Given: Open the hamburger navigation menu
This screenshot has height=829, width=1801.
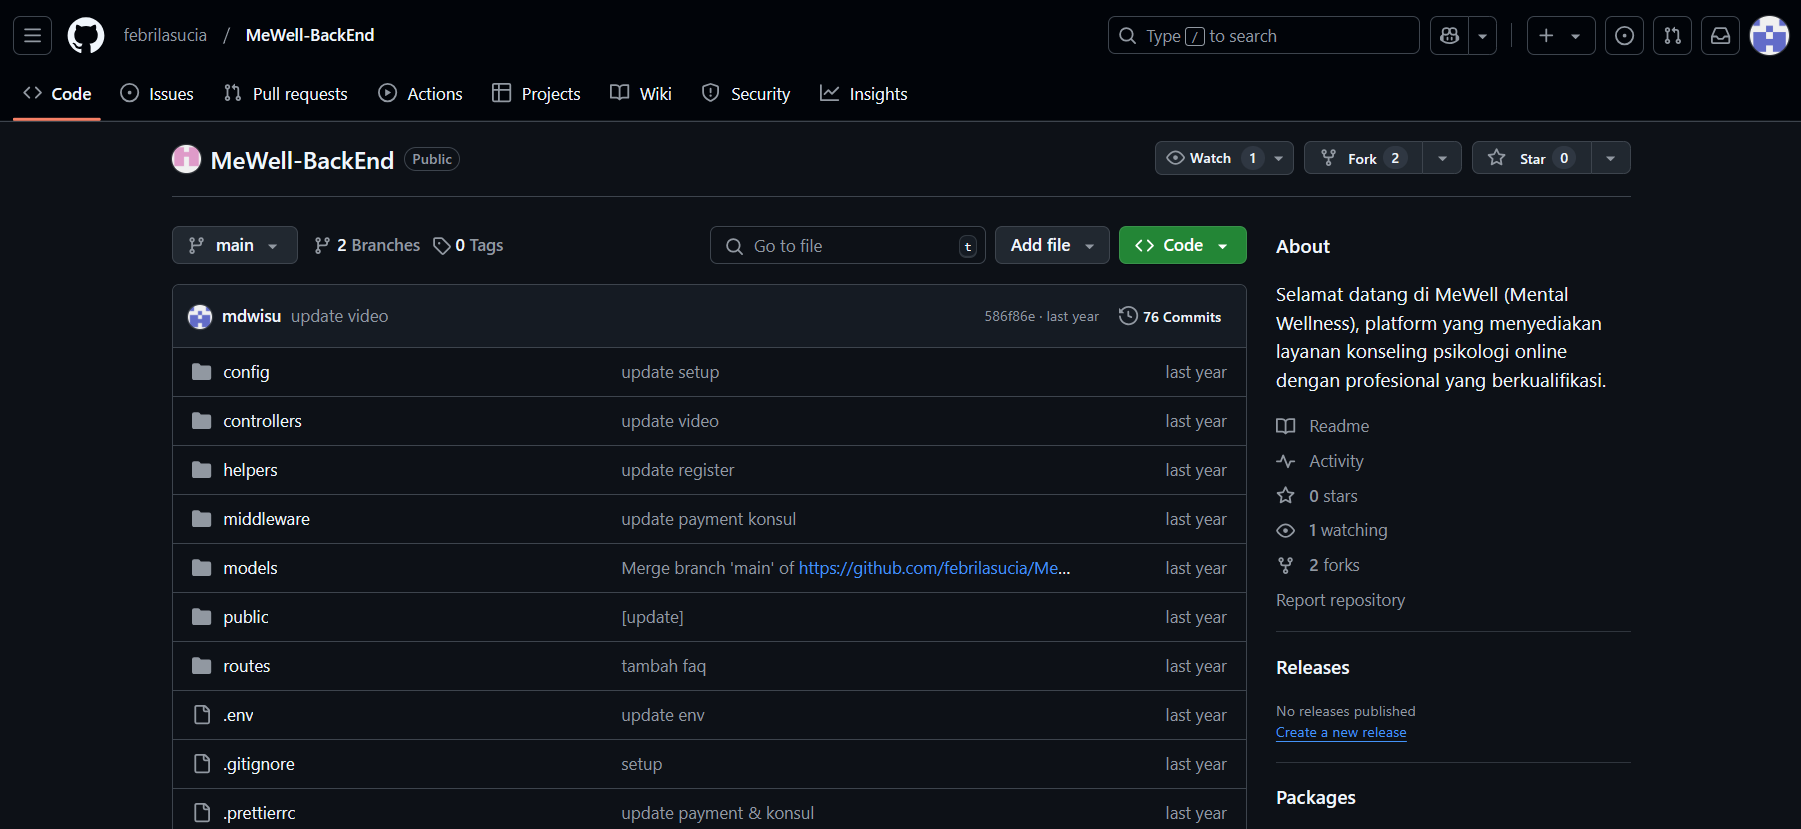Looking at the screenshot, I should [32, 36].
